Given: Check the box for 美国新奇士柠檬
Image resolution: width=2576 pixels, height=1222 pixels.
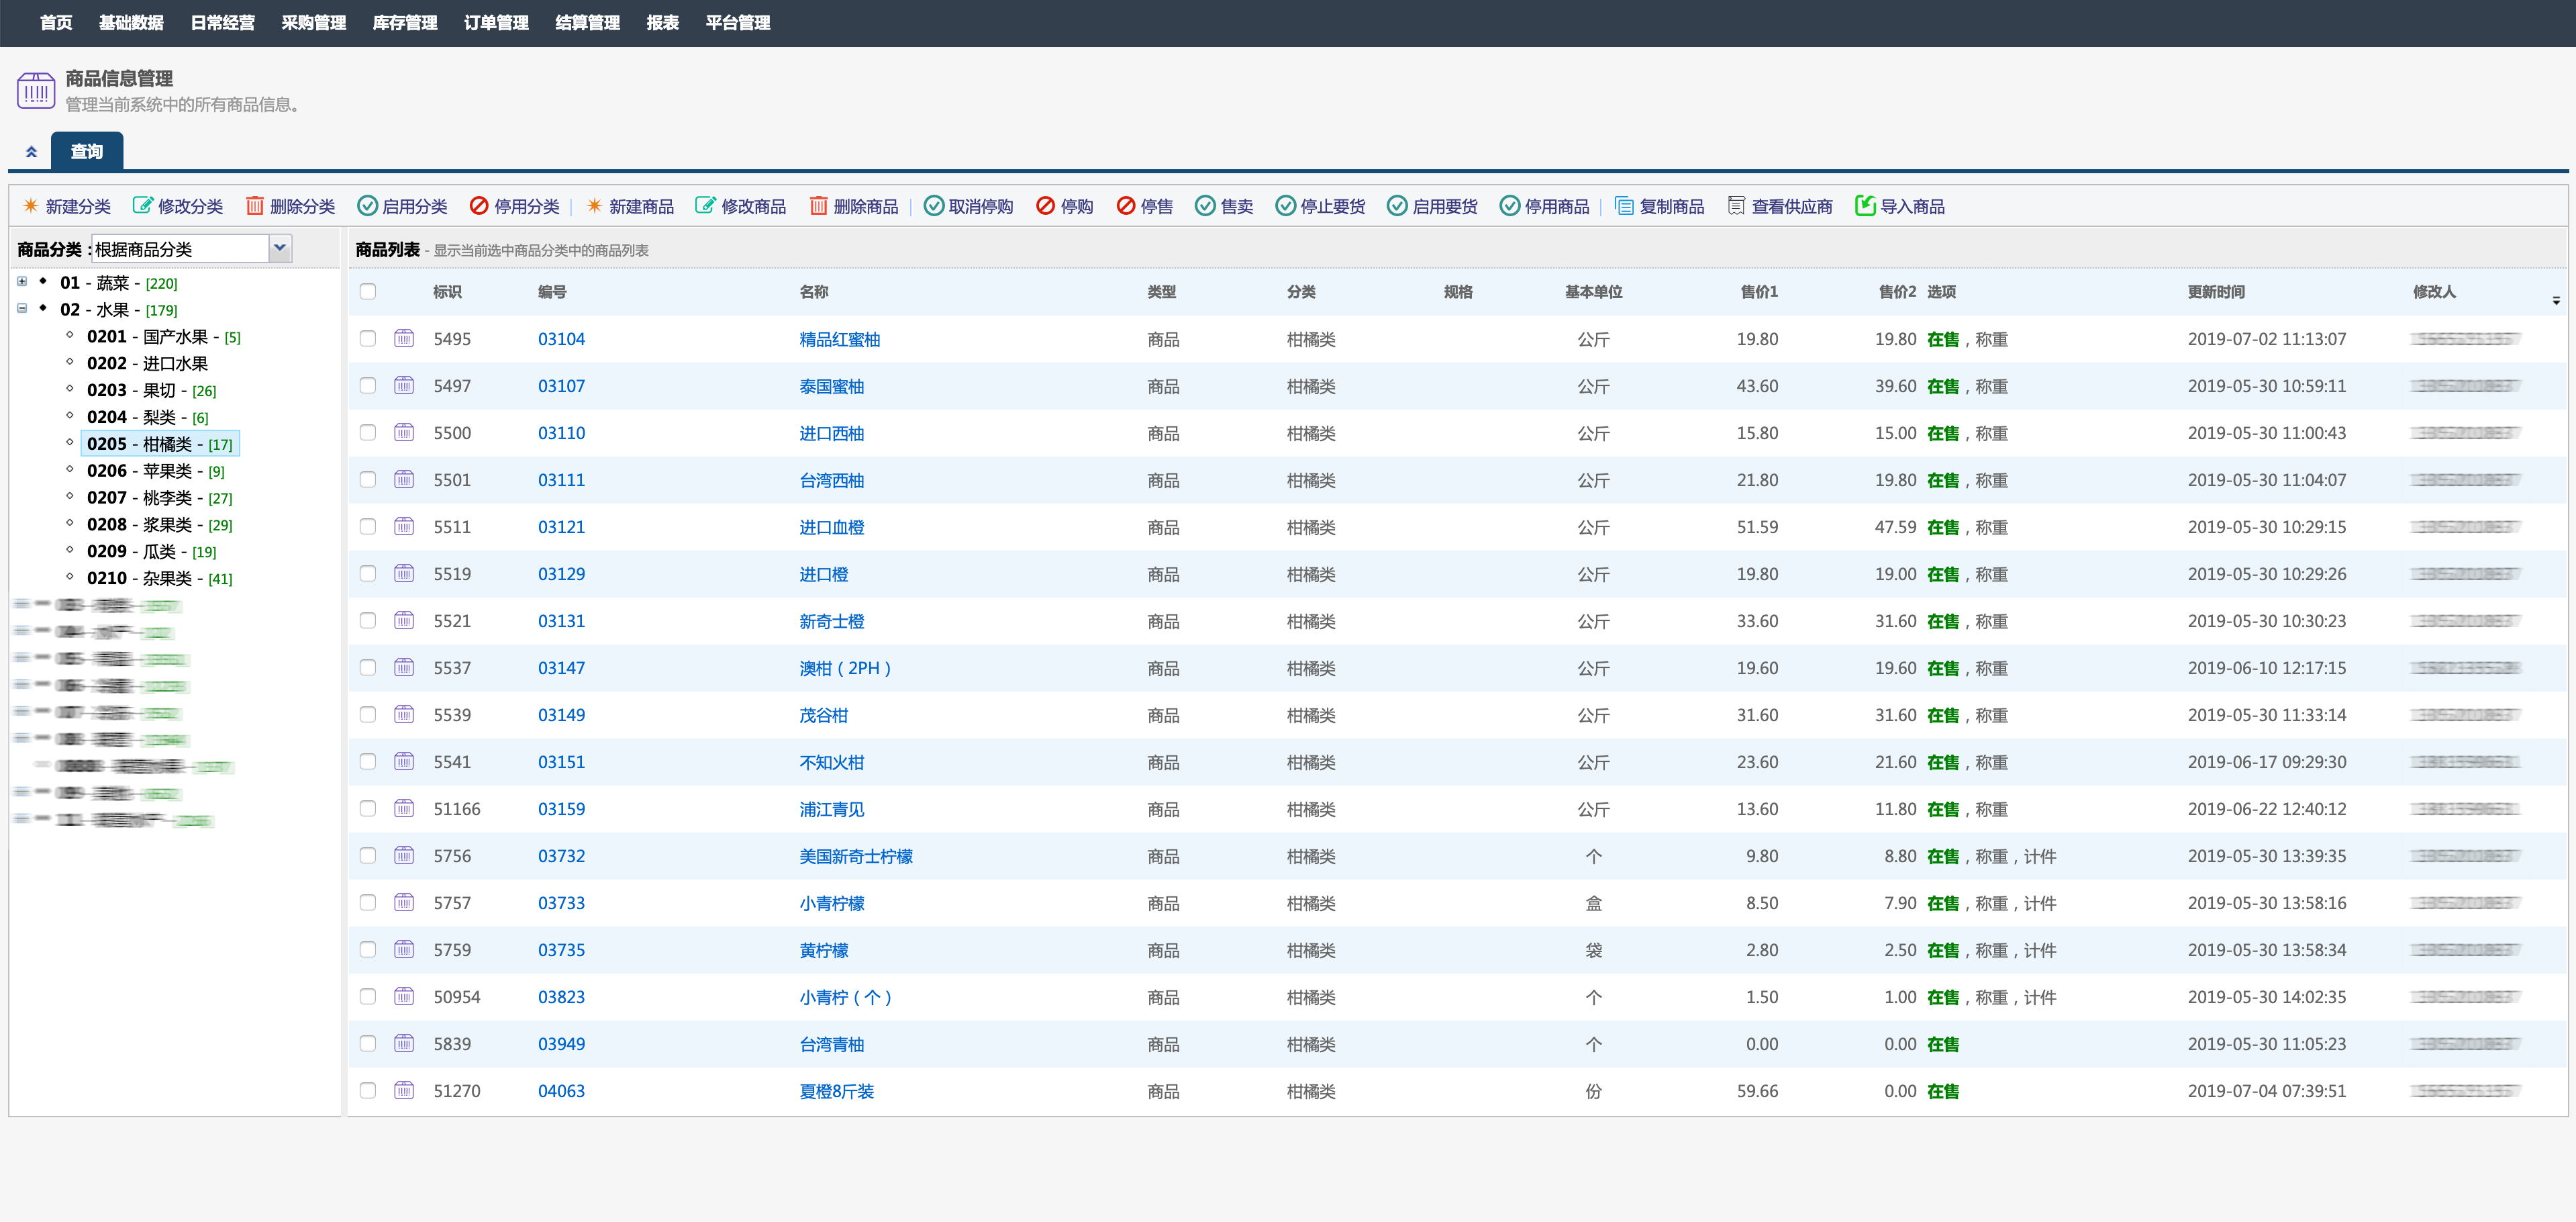Looking at the screenshot, I should coord(368,855).
